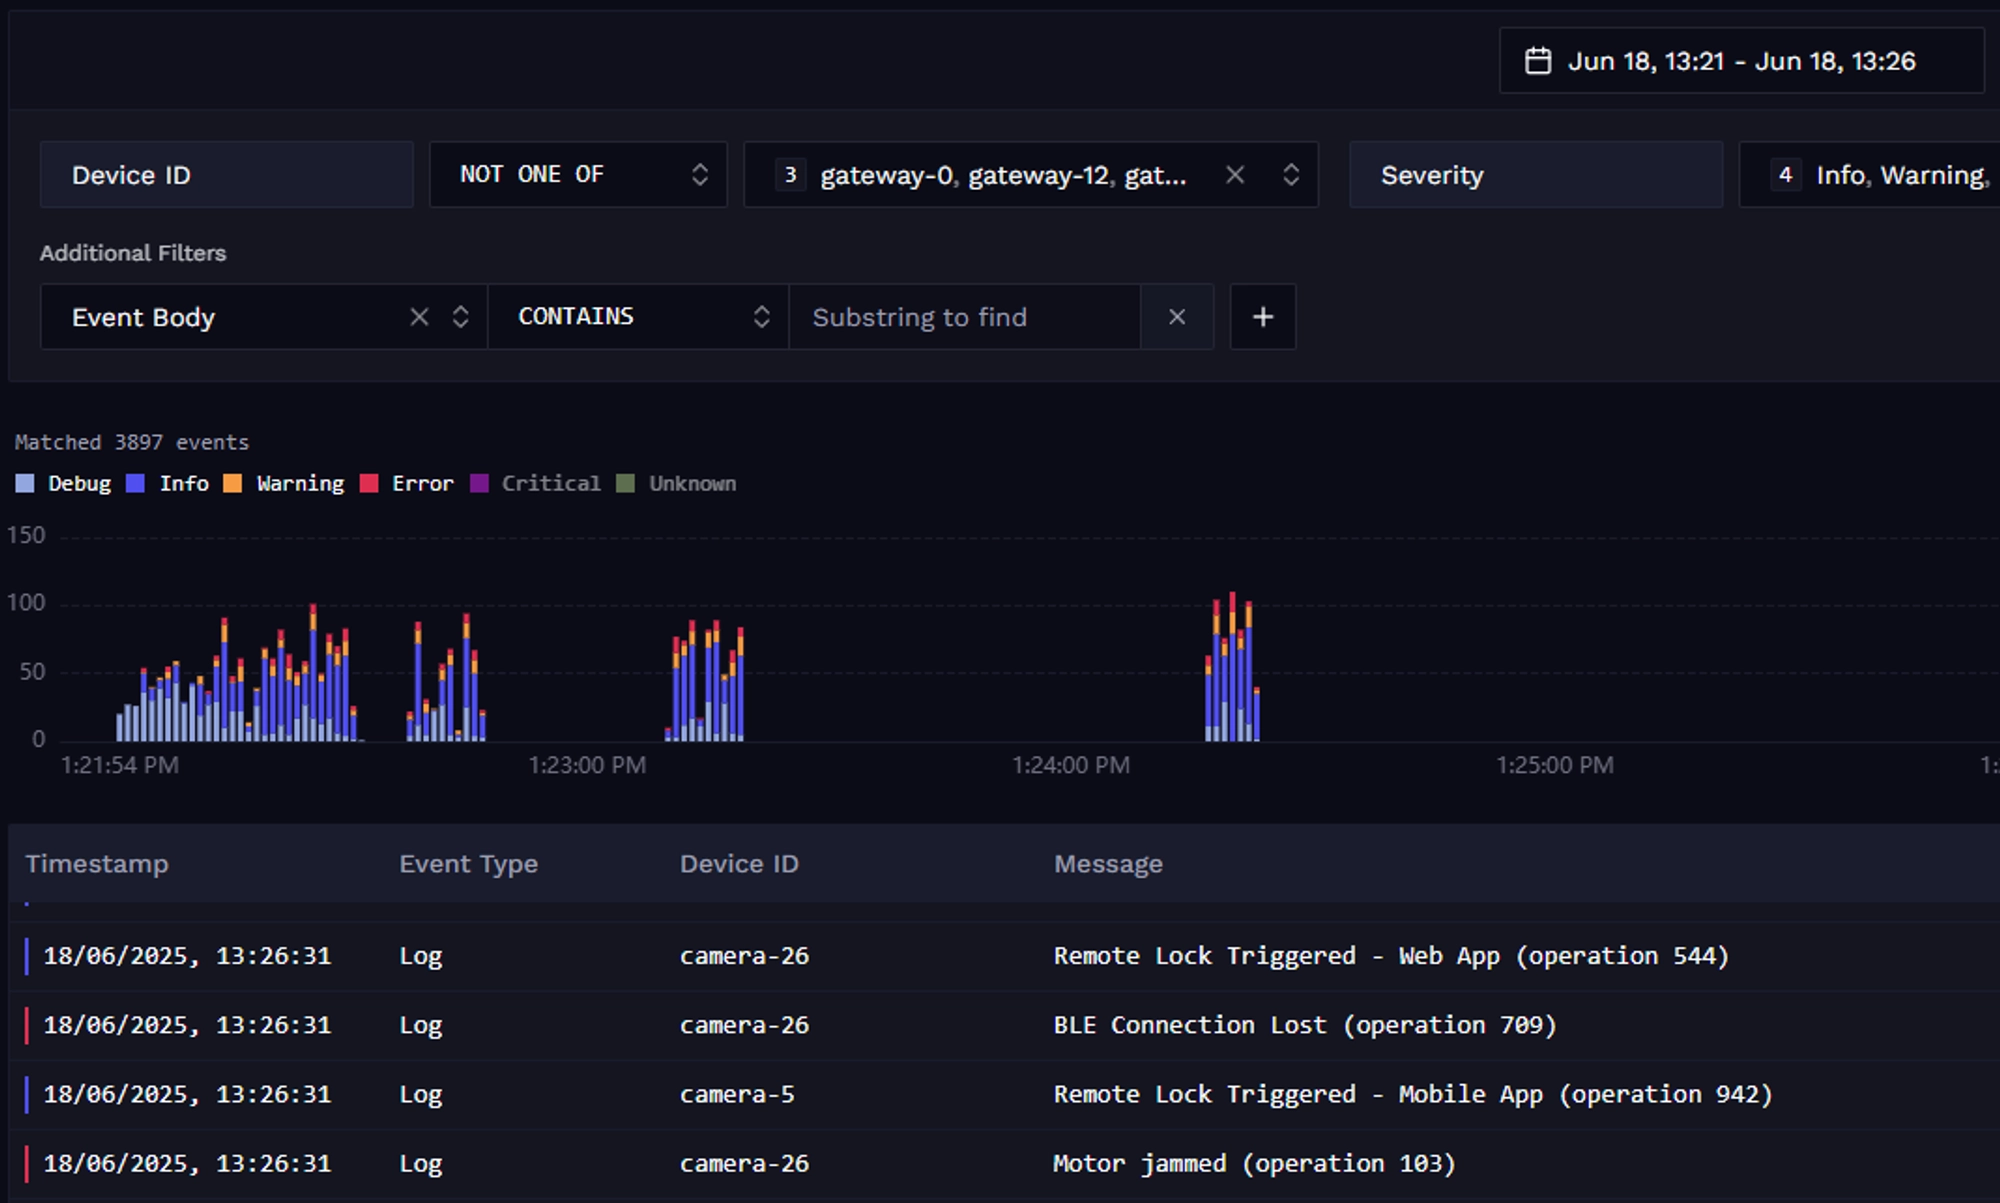Select the Matched 3897 events text
Screen dimensions: 2000x1203
click(132, 442)
